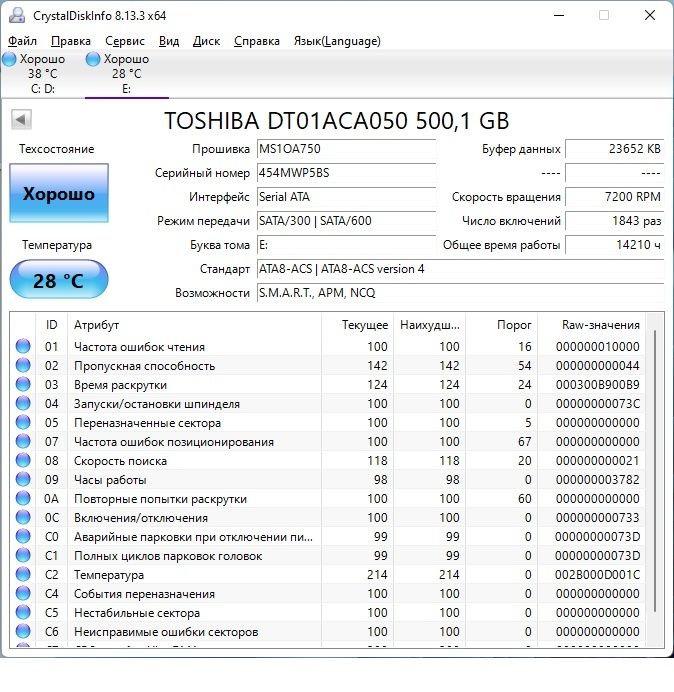Click the CrystalDiskInfo app icon in title bar
Image resolution: width=674 pixels, height=692 pixels.
coord(17,15)
